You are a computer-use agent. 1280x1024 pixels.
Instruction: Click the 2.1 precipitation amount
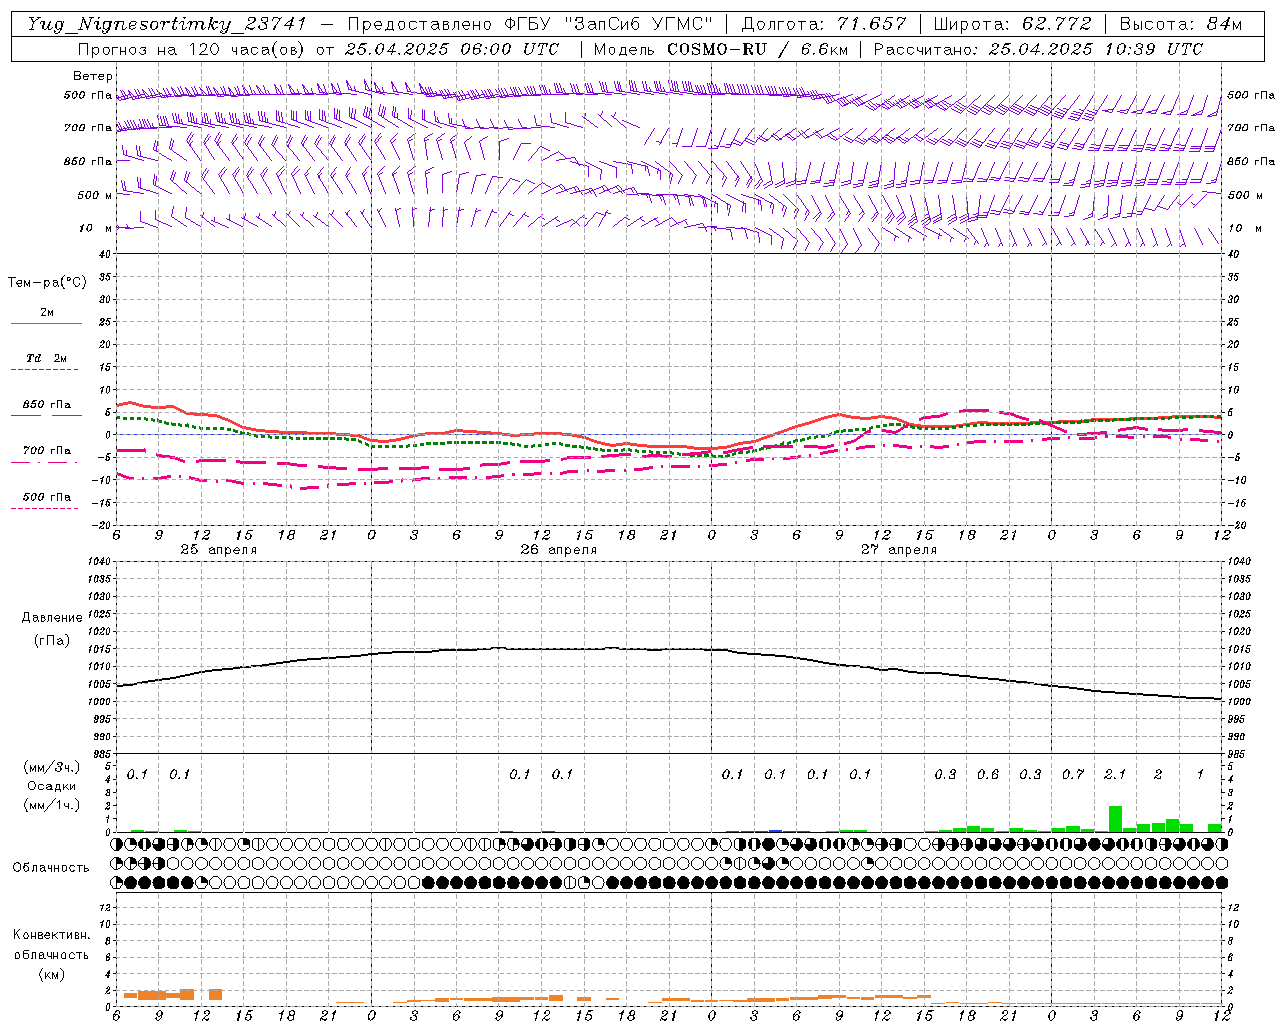(1115, 774)
